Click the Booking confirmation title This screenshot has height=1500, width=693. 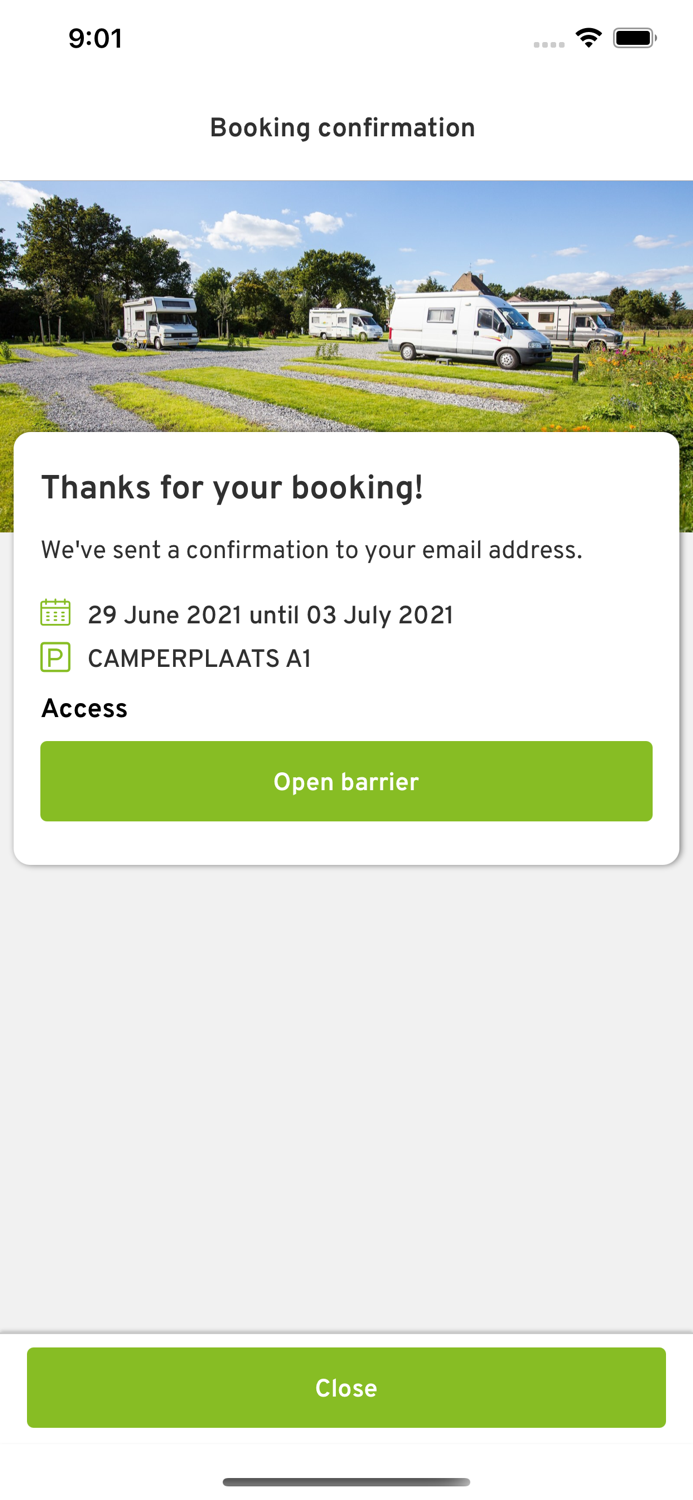point(342,128)
